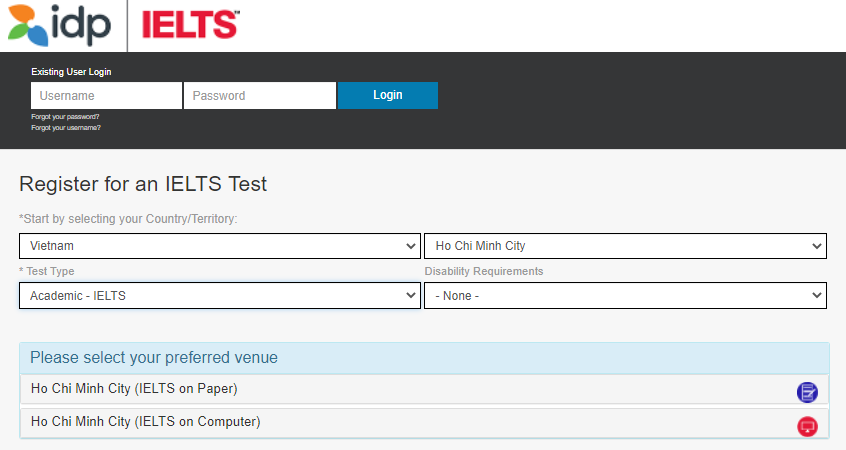Screen dimensions: 846x450
Task: Click the IDP logo
Action: tap(59, 25)
